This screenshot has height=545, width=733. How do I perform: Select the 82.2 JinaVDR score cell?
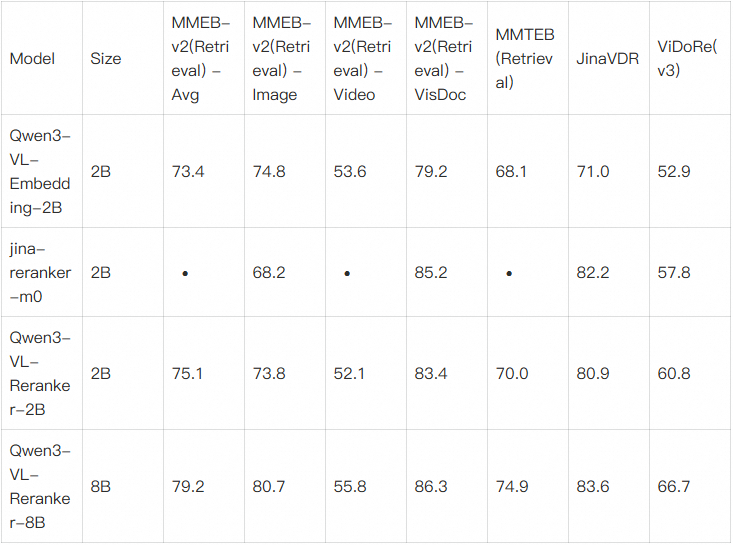click(593, 272)
